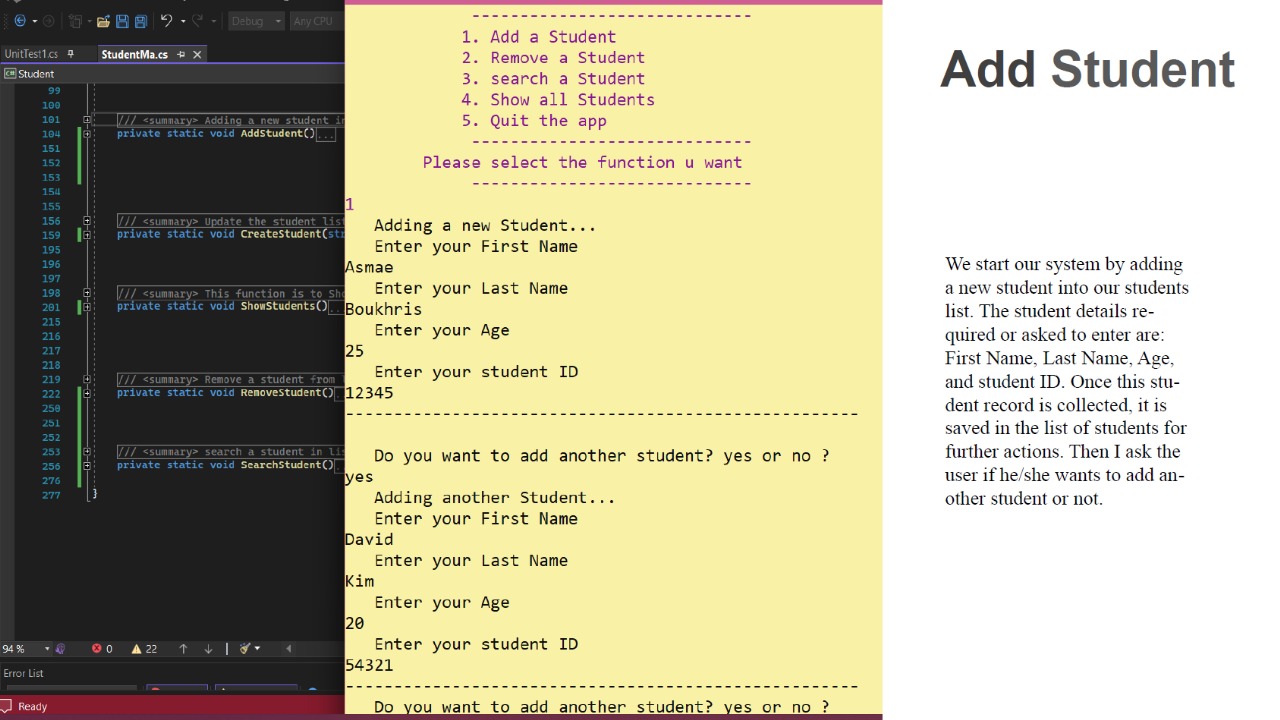
Task: Click the Save All icon
Action: 140,21
